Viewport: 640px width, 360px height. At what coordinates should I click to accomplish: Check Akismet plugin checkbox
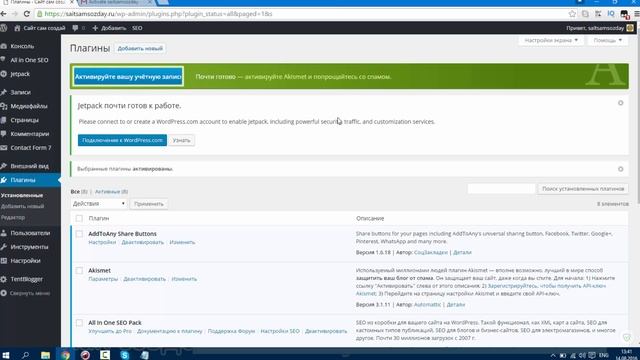[x=79, y=271]
